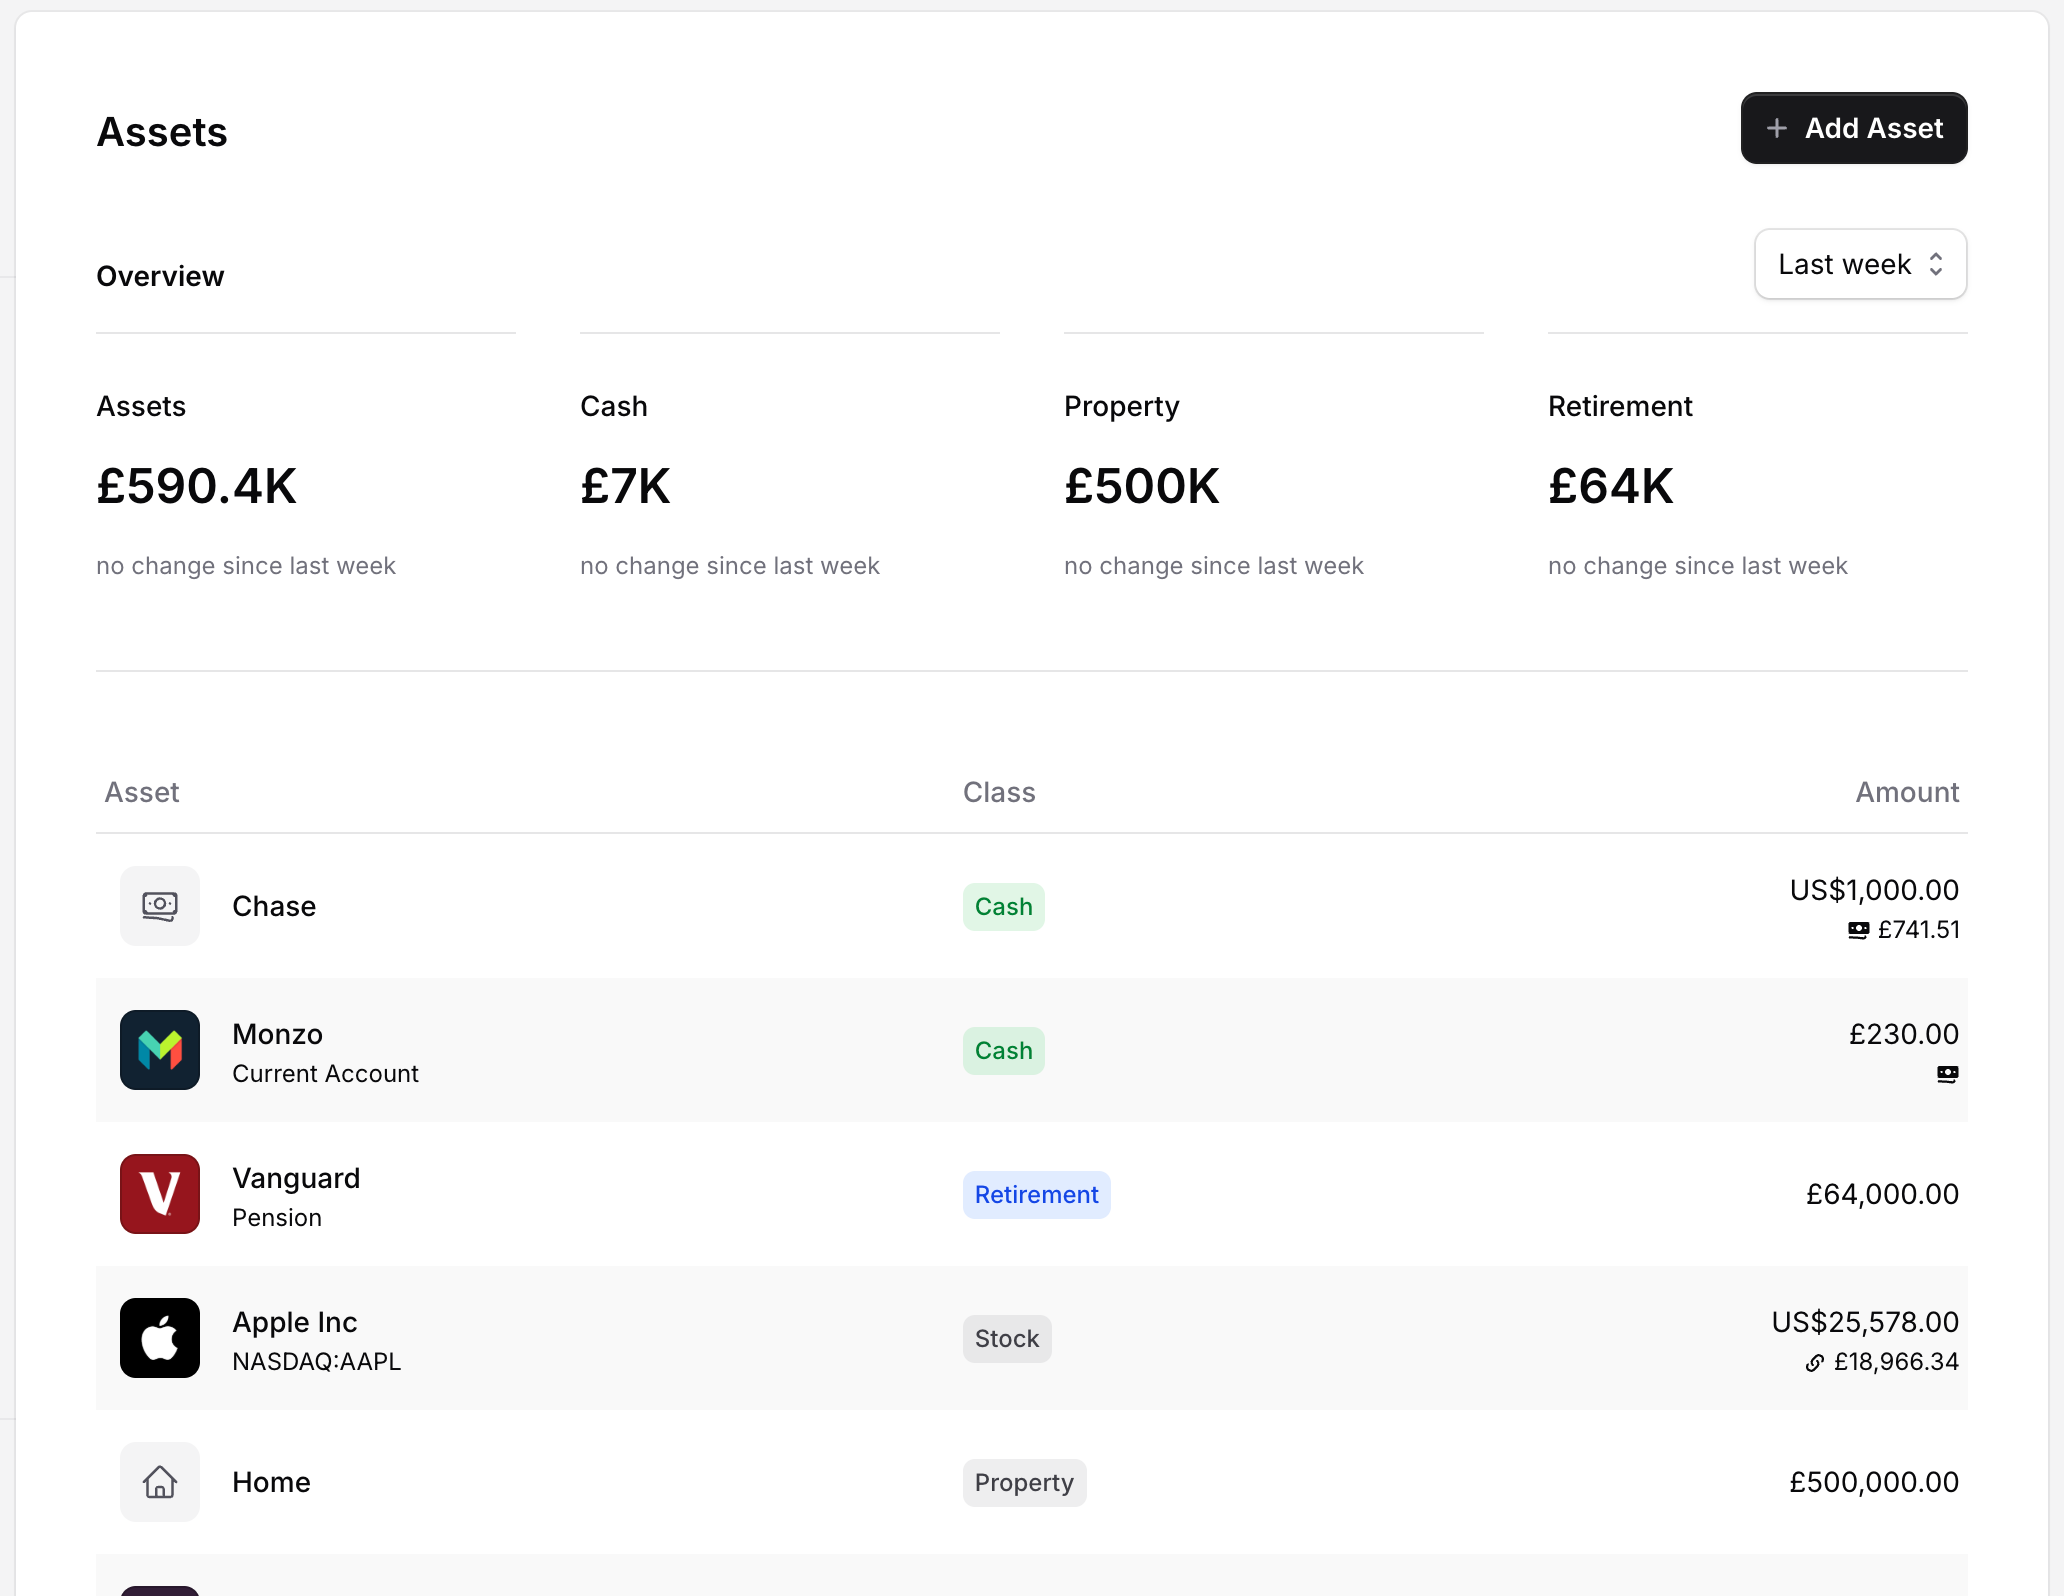Click the Class column header
2064x1596 pixels.
(x=999, y=791)
